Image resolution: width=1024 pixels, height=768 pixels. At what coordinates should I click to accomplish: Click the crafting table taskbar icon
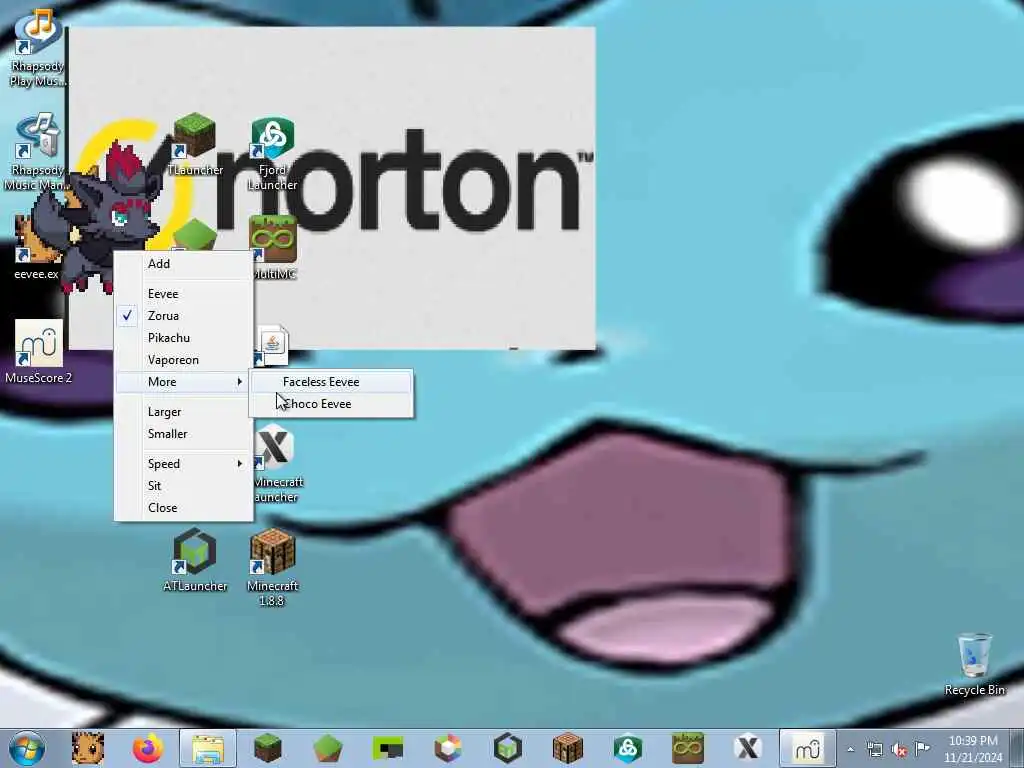568,748
